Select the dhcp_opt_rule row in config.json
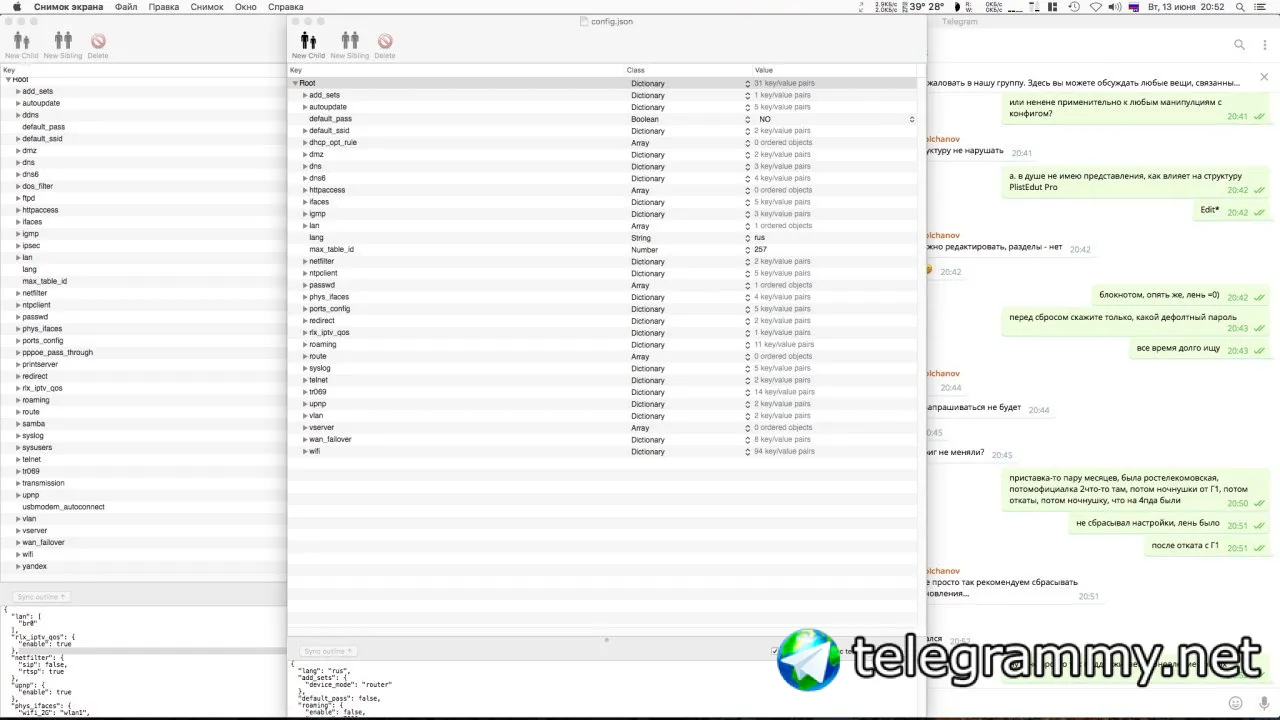The height and width of the screenshot is (720, 1280). click(x=602, y=143)
